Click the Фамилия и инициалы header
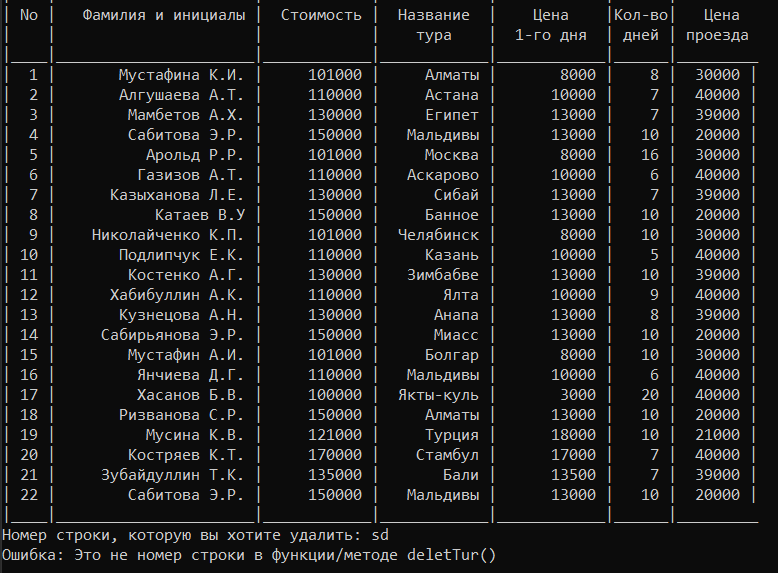This screenshot has height=573, width=778. (164, 15)
